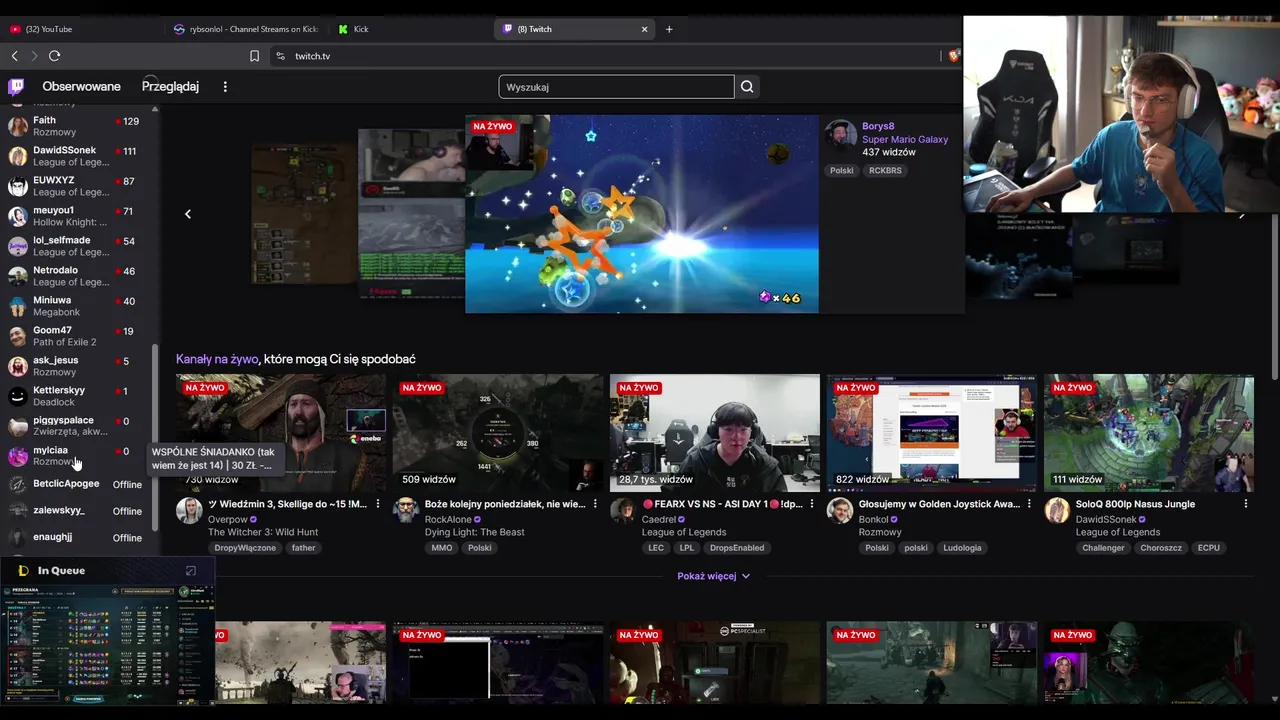Open Obserwowane page

81,87
